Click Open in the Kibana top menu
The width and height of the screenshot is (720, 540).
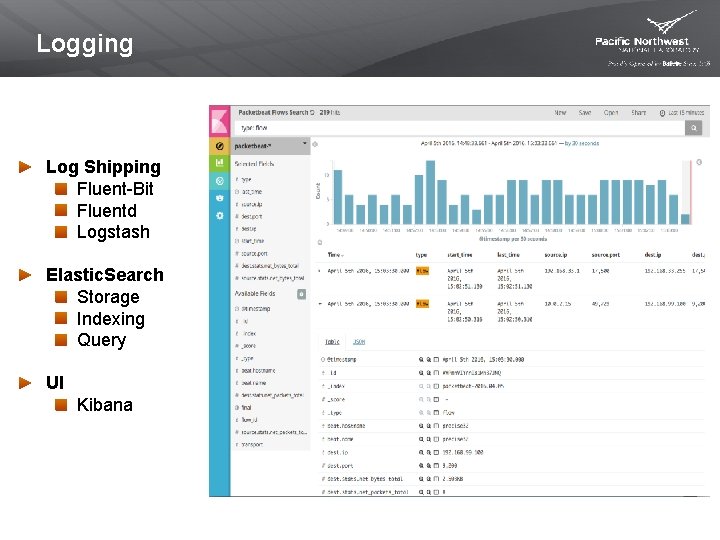pos(611,112)
